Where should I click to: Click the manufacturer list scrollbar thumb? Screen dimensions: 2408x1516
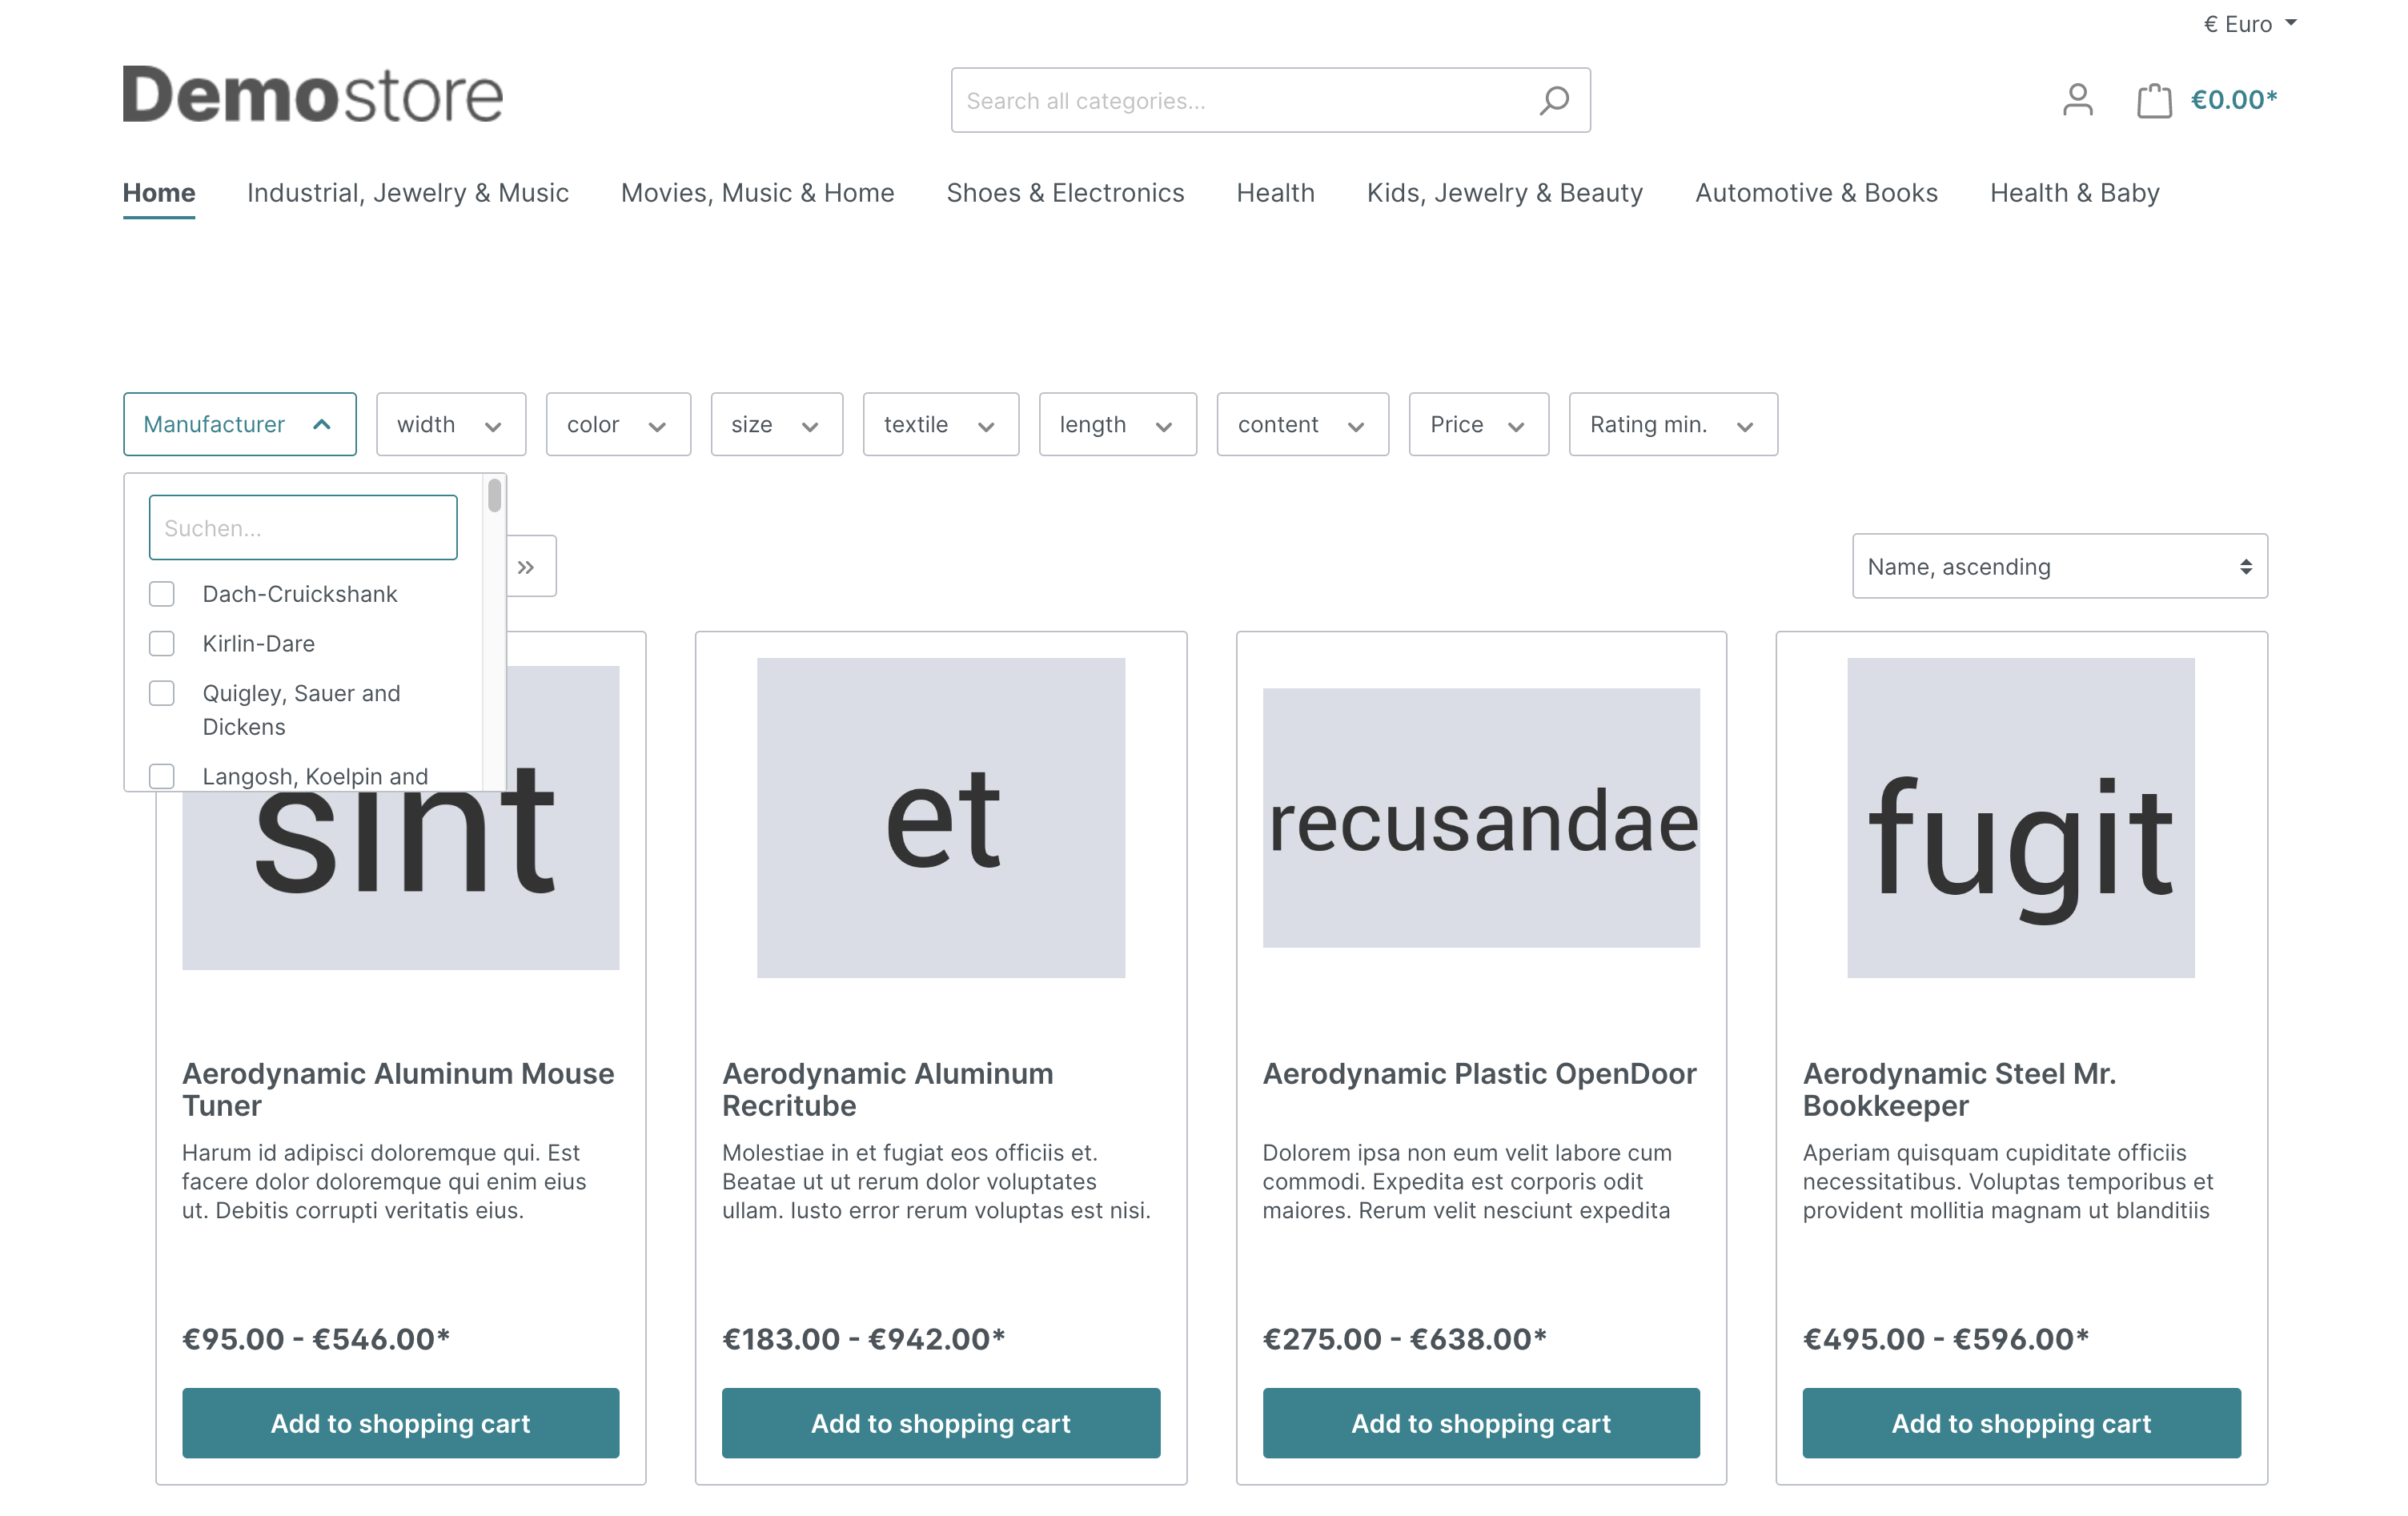(494, 496)
